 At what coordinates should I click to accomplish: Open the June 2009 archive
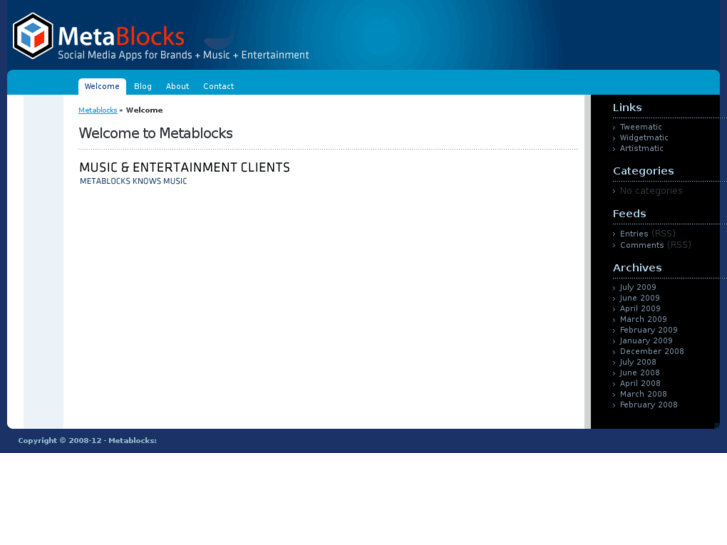[640, 298]
